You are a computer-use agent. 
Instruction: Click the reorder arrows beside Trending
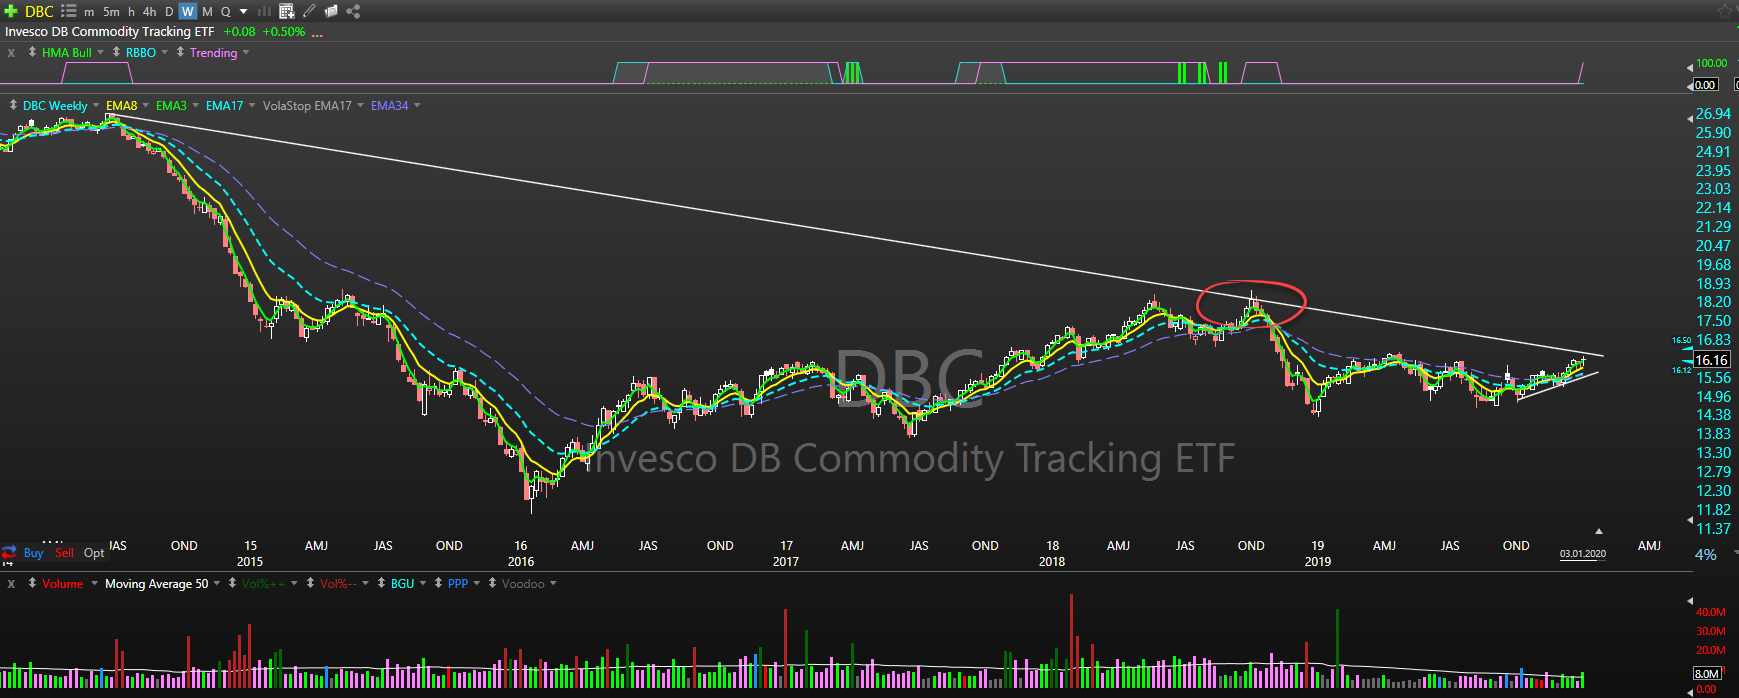point(180,52)
